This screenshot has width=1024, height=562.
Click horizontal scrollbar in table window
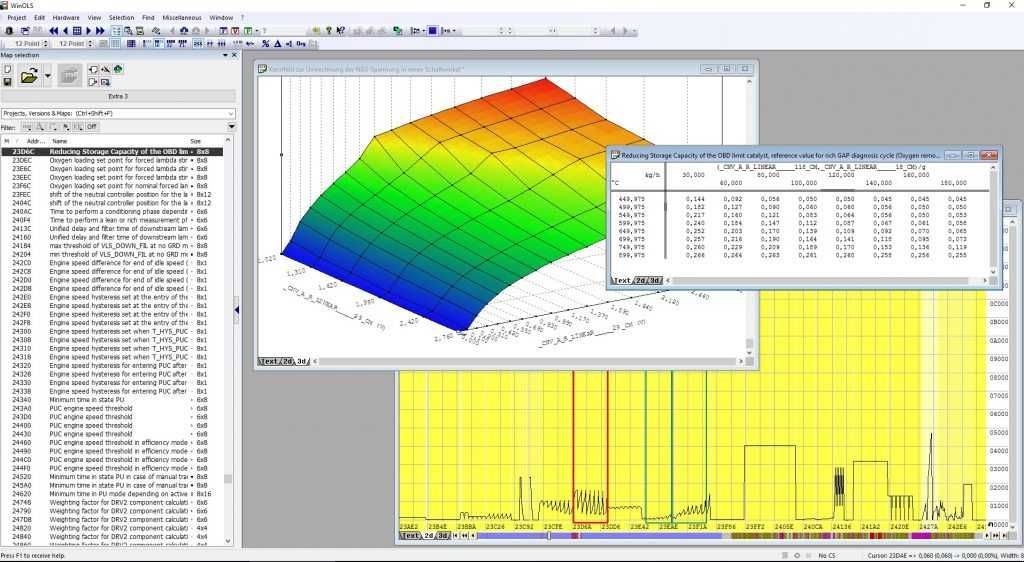pos(828,280)
